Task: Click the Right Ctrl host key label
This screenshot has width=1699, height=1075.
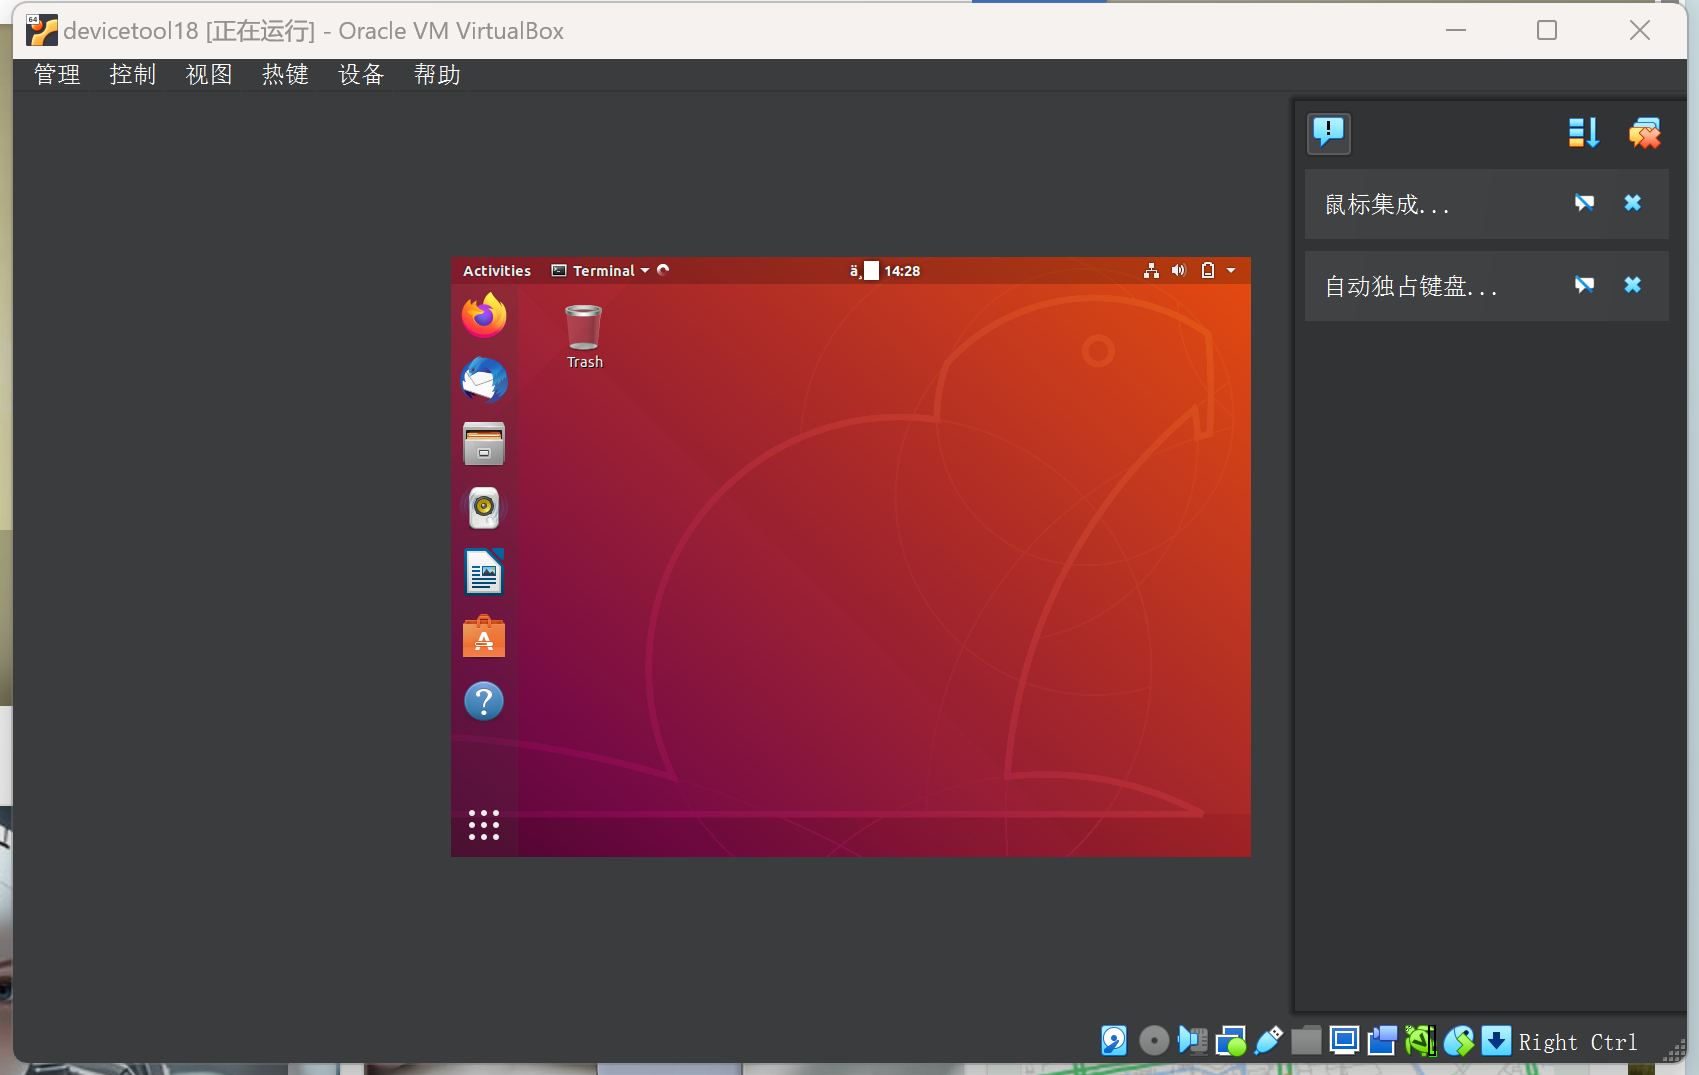Action: point(1578,1043)
